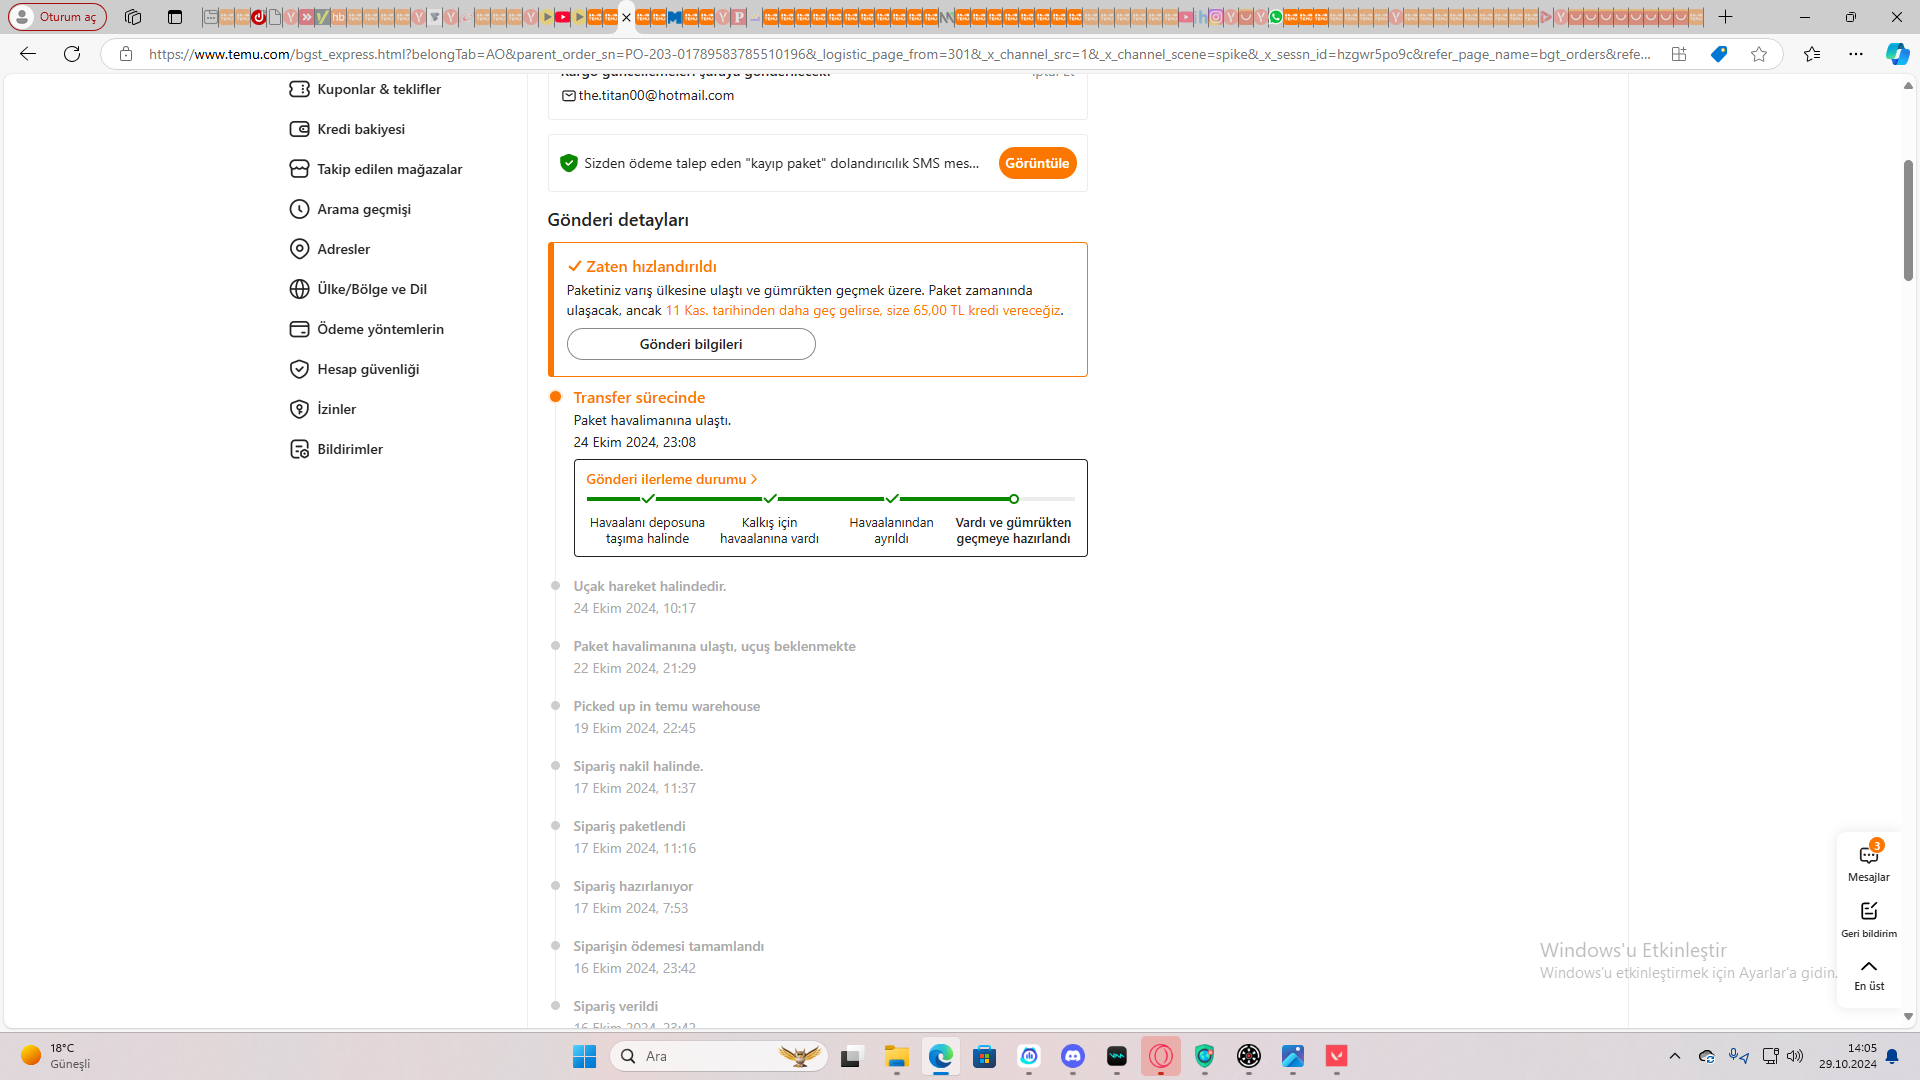Open Discord from the taskbar
1920x1080 pixels.
point(1073,1056)
